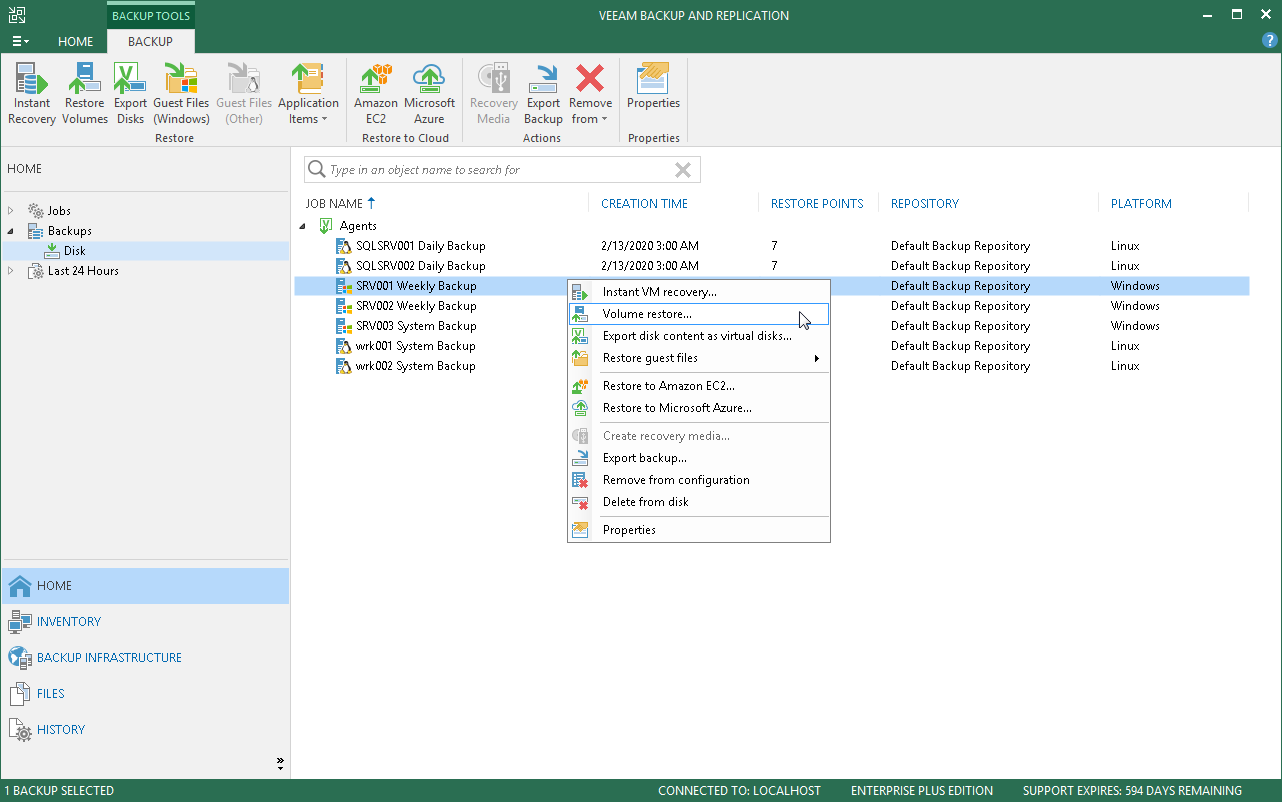Switch to the HOME ribbon tab
This screenshot has width=1282, height=802.
75,42
